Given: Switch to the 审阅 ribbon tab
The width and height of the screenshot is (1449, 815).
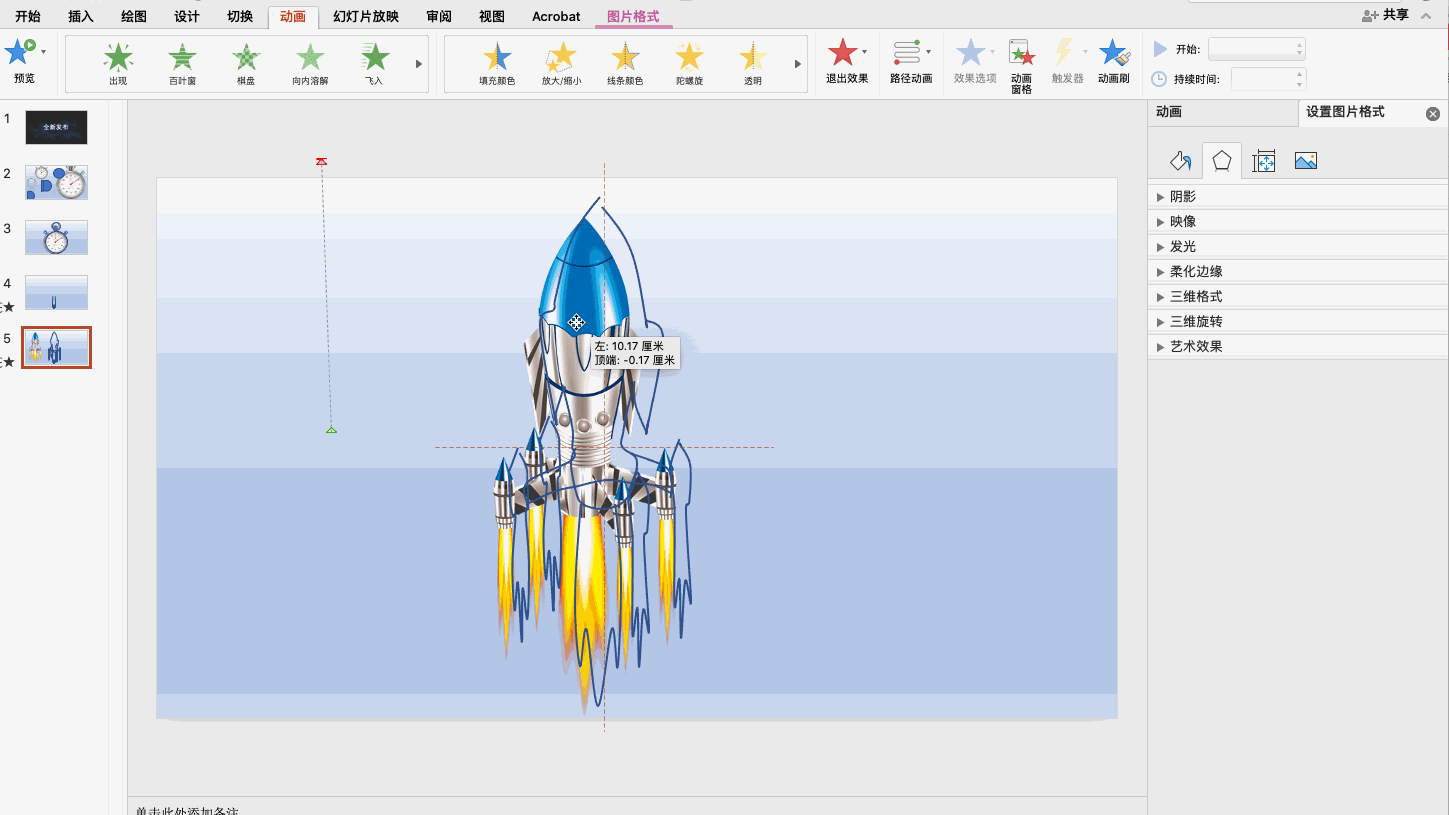Looking at the screenshot, I should 439,16.
